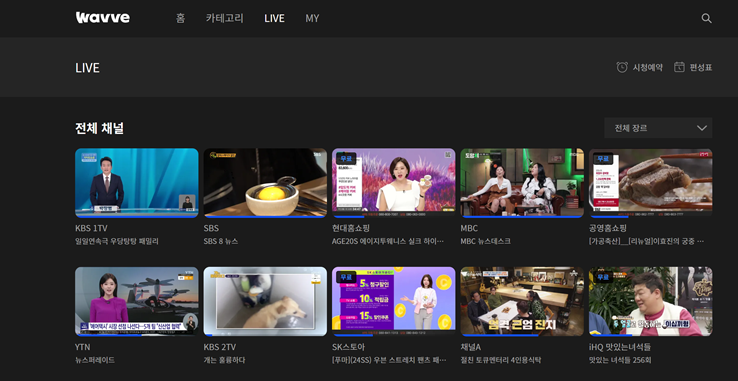Select program title 절친 토큐멘터리 4인용식탁
738x381 pixels.
click(x=501, y=360)
